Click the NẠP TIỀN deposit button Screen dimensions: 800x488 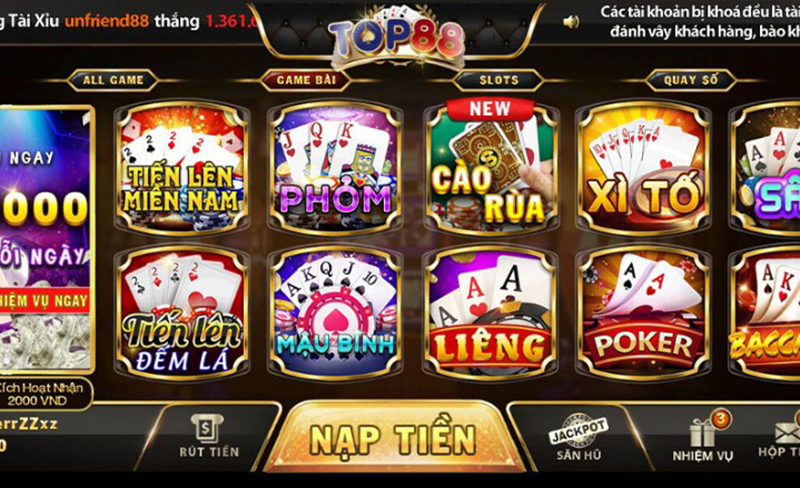393,439
